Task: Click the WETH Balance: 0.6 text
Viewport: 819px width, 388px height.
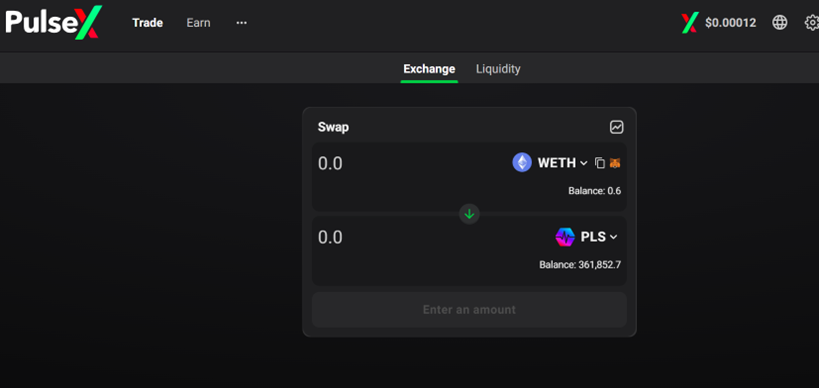Action: coord(594,191)
